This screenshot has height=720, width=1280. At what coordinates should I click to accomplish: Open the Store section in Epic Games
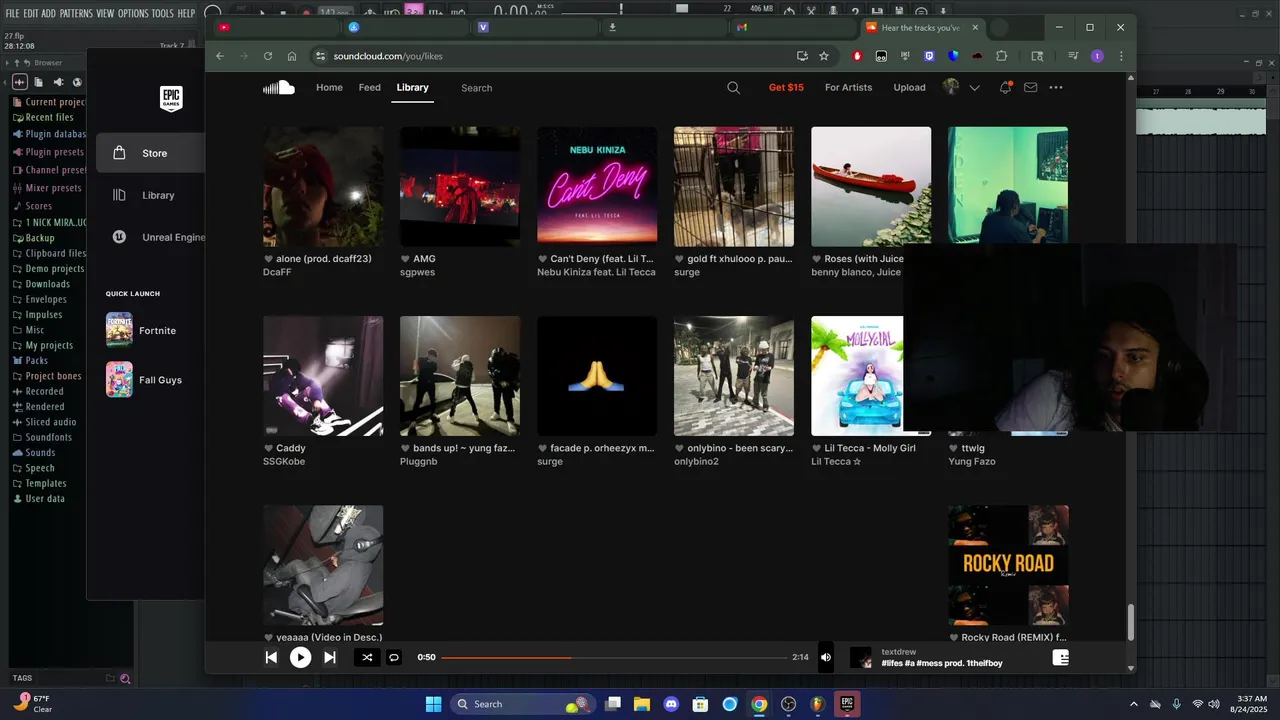click(x=150, y=153)
